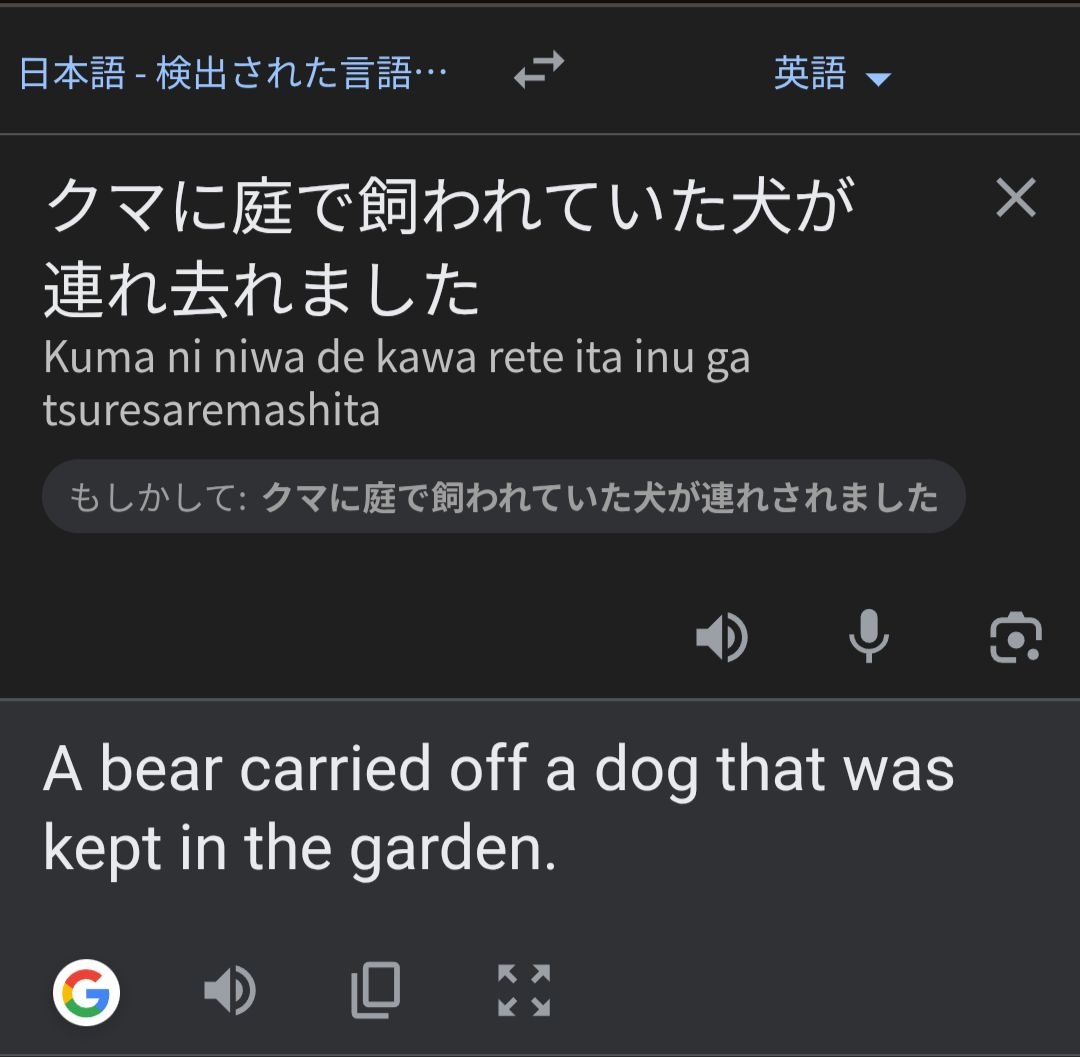
Task: Click the Google G logo icon
Action: (87, 993)
